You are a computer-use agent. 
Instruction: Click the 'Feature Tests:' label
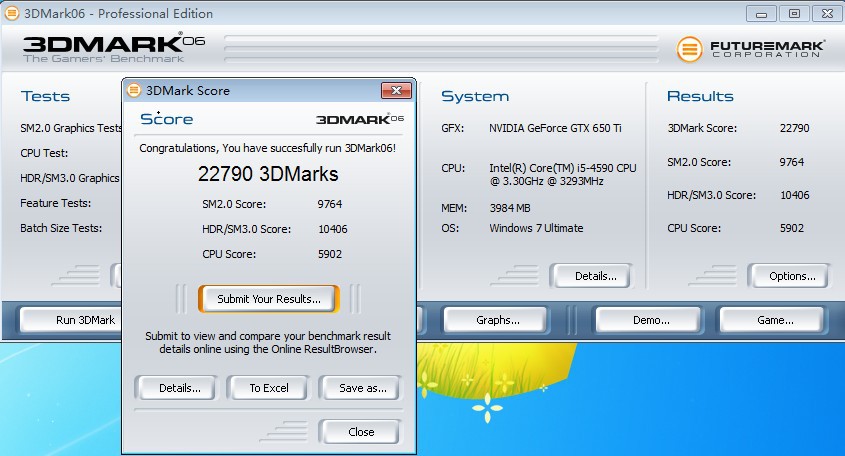click(x=56, y=203)
